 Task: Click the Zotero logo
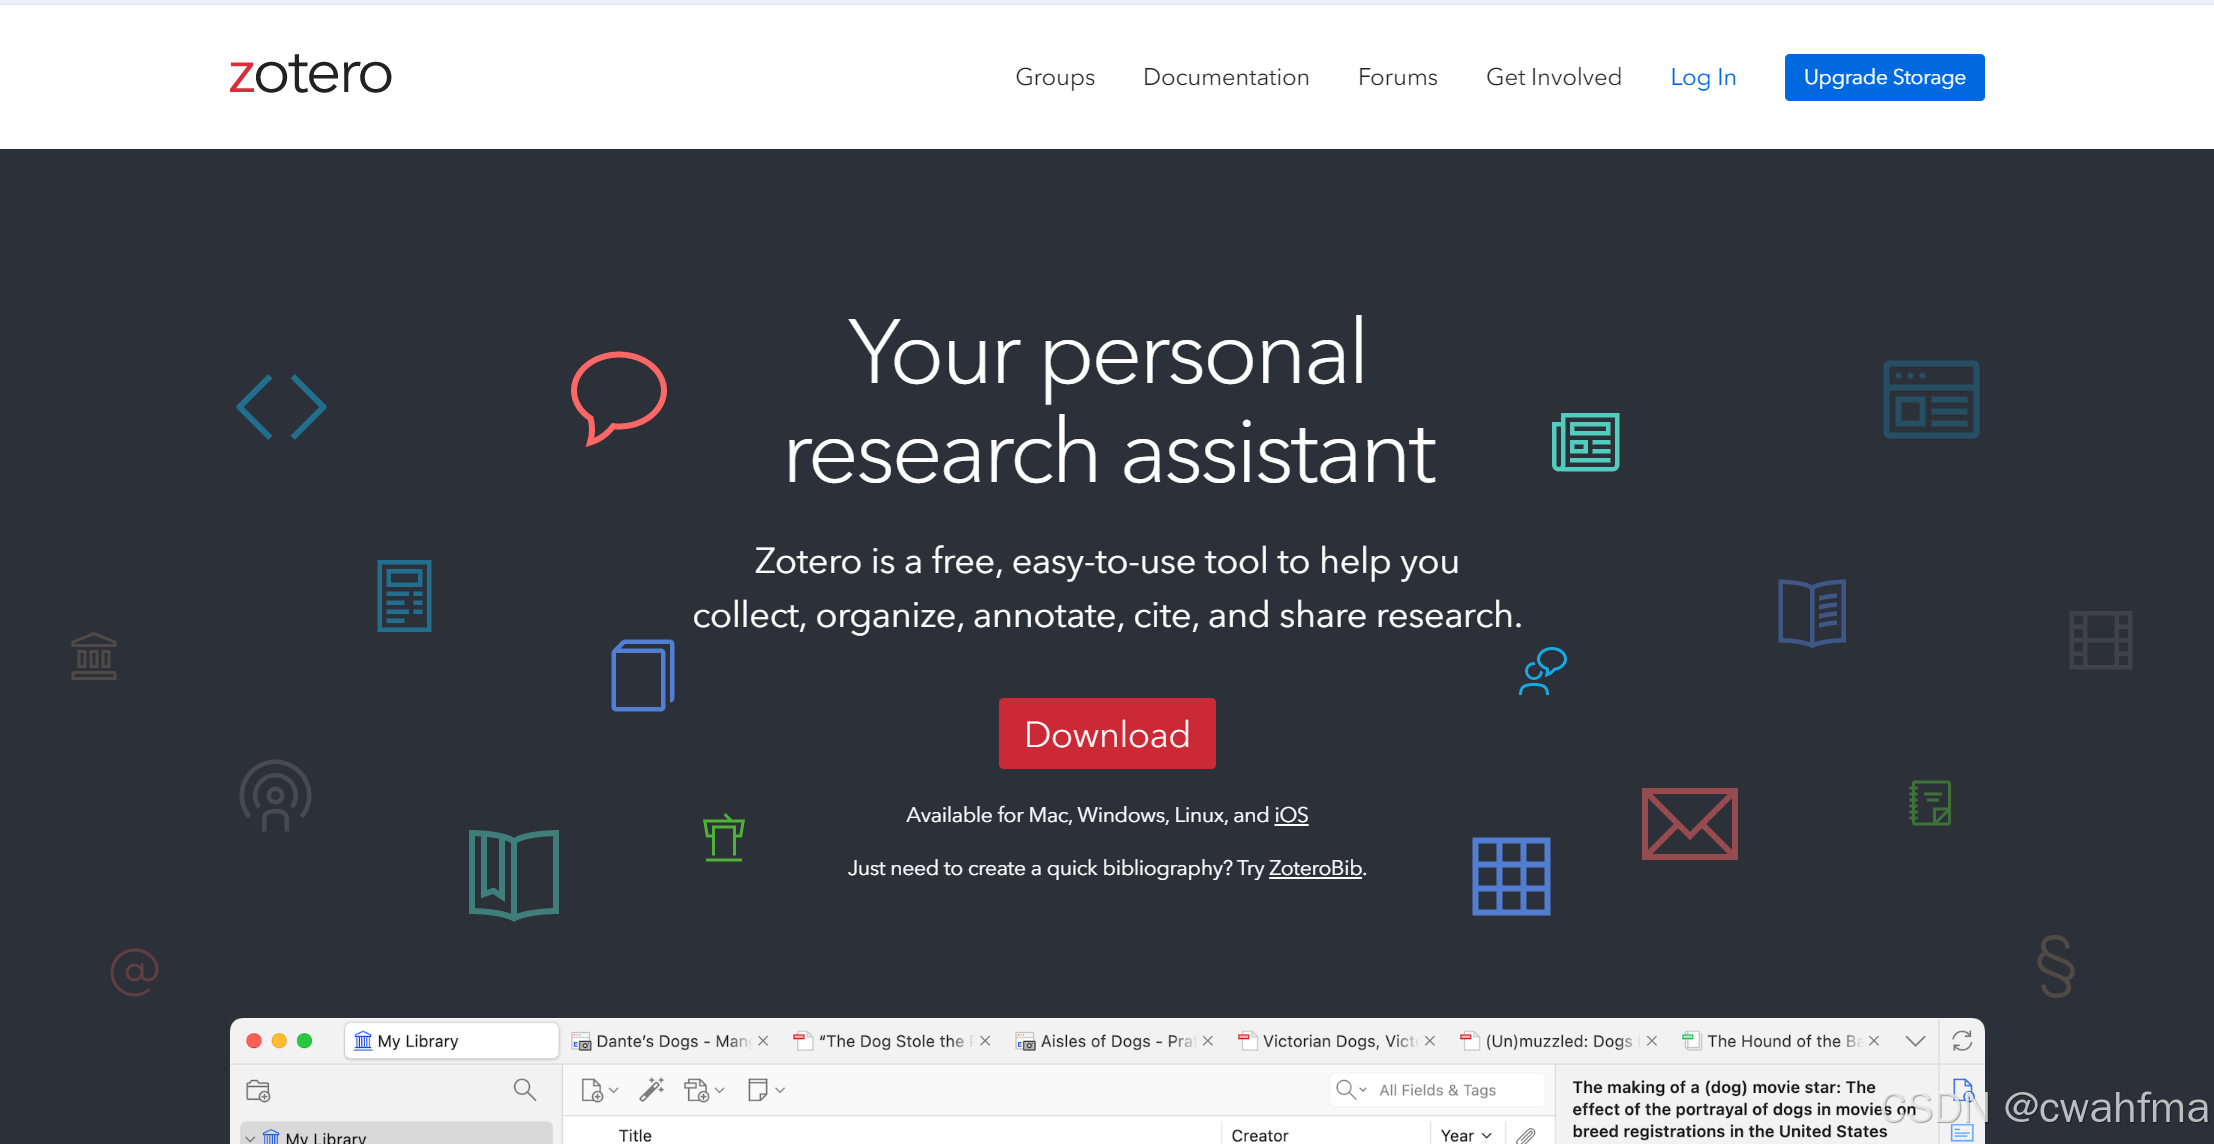point(310,76)
